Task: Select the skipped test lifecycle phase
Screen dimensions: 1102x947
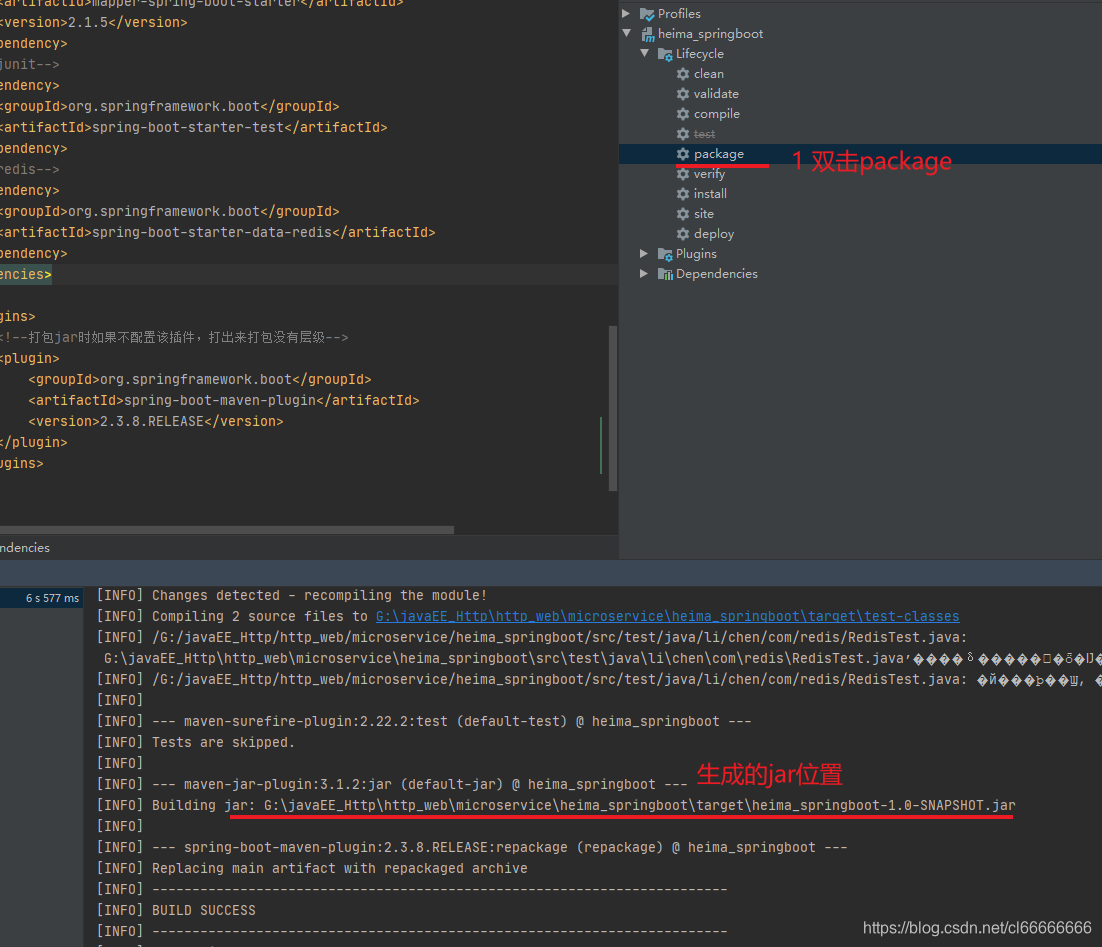Action: click(704, 134)
